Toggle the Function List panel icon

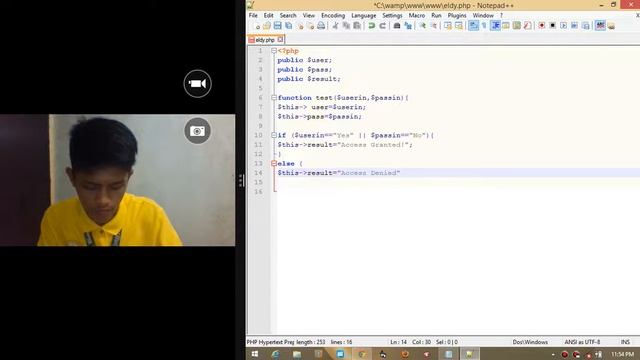(527, 26)
